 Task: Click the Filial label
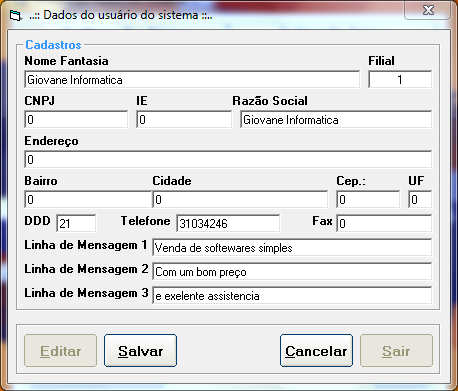coord(381,61)
